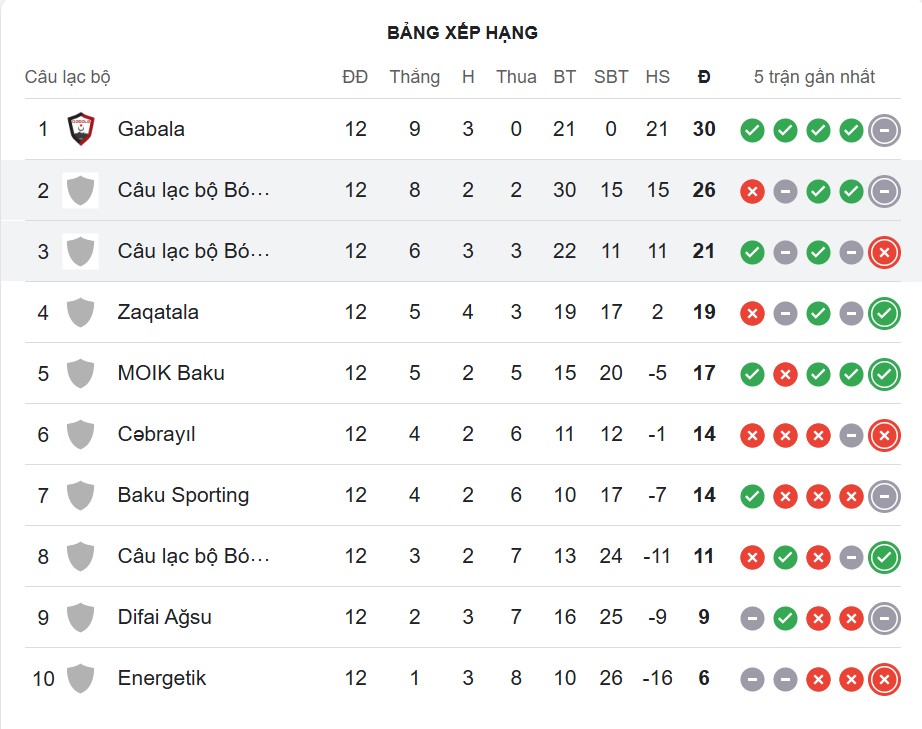922x729 pixels.
Task: Click Zaqatala's circled latest-match win icon
Action: (884, 313)
